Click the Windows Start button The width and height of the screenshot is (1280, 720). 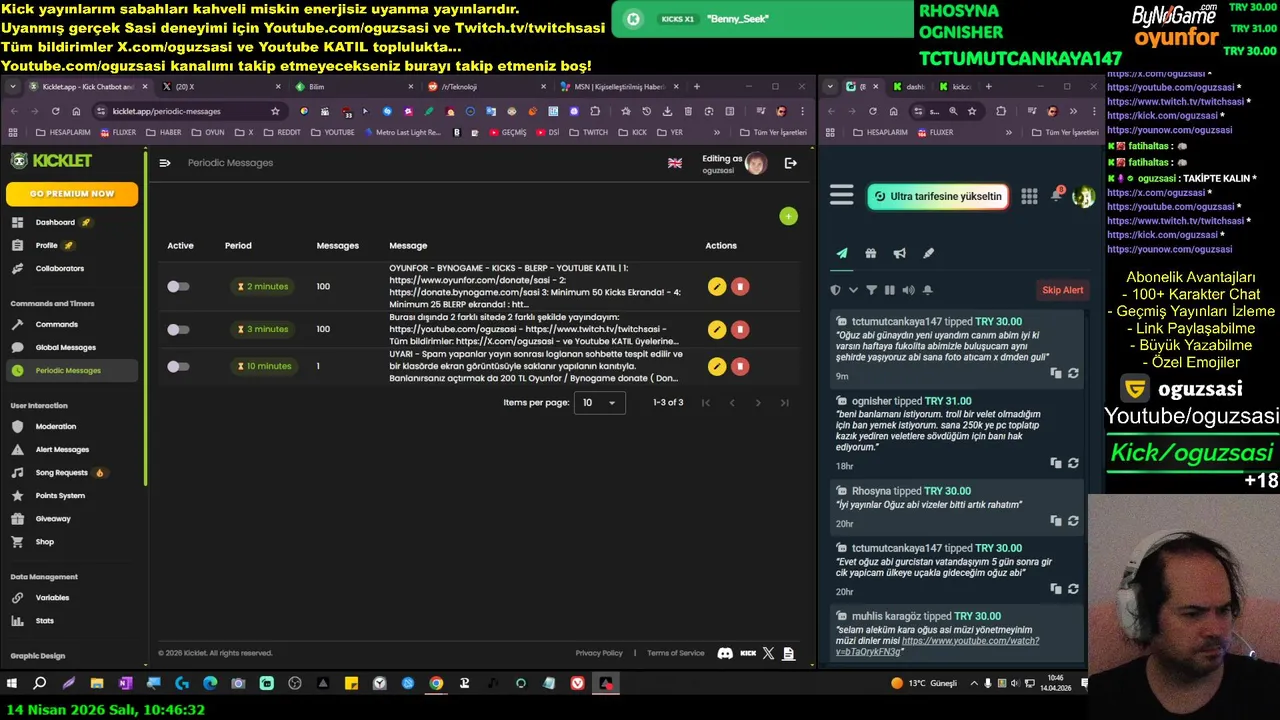tap(12, 684)
